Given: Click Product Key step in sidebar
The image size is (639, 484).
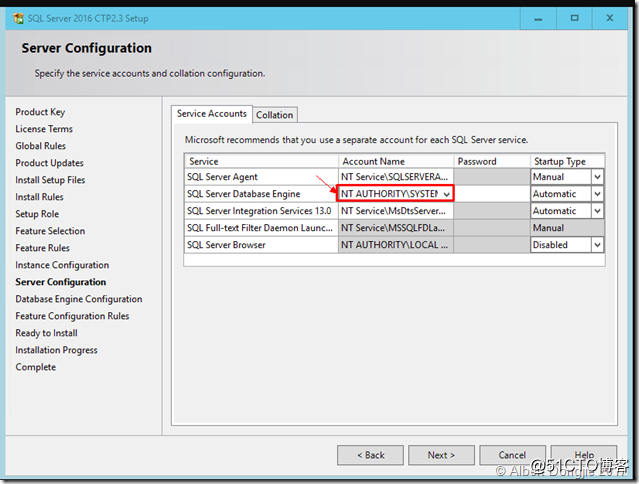Looking at the screenshot, I should click(40, 112).
